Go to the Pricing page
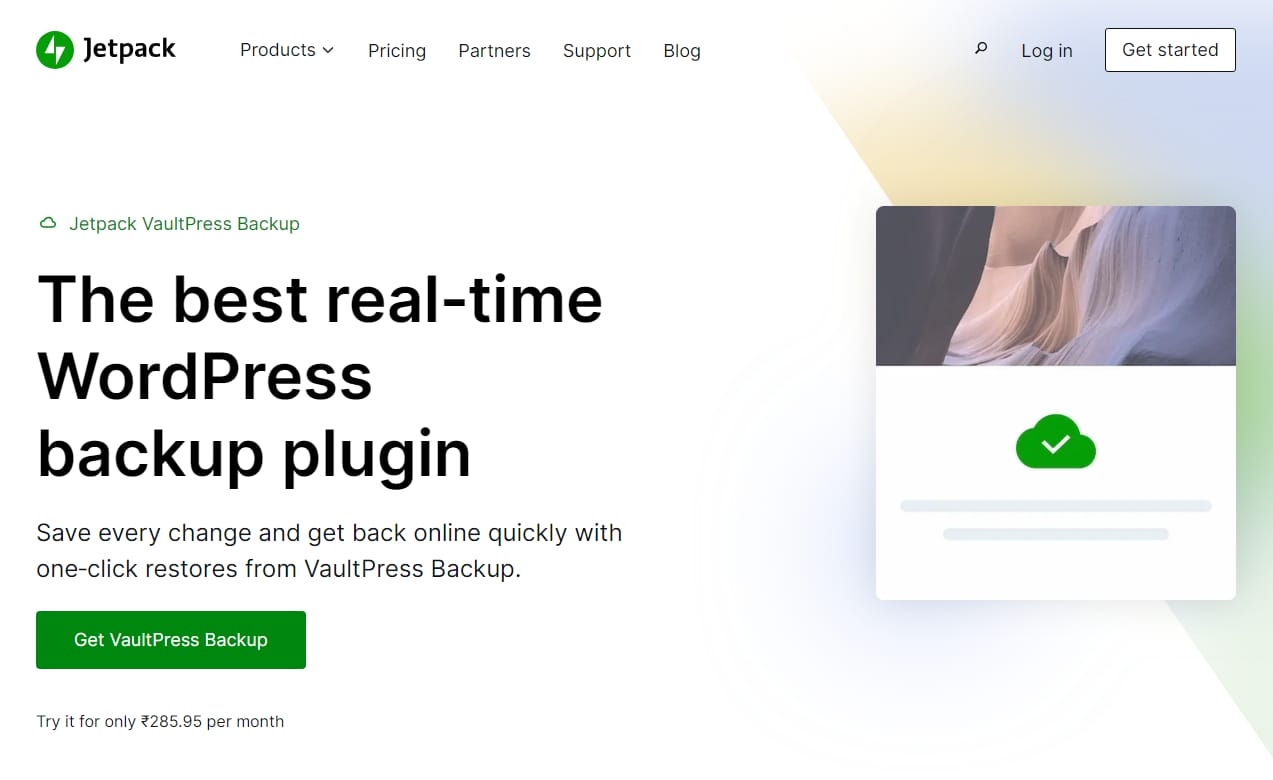The width and height of the screenshot is (1273, 780). click(397, 50)
